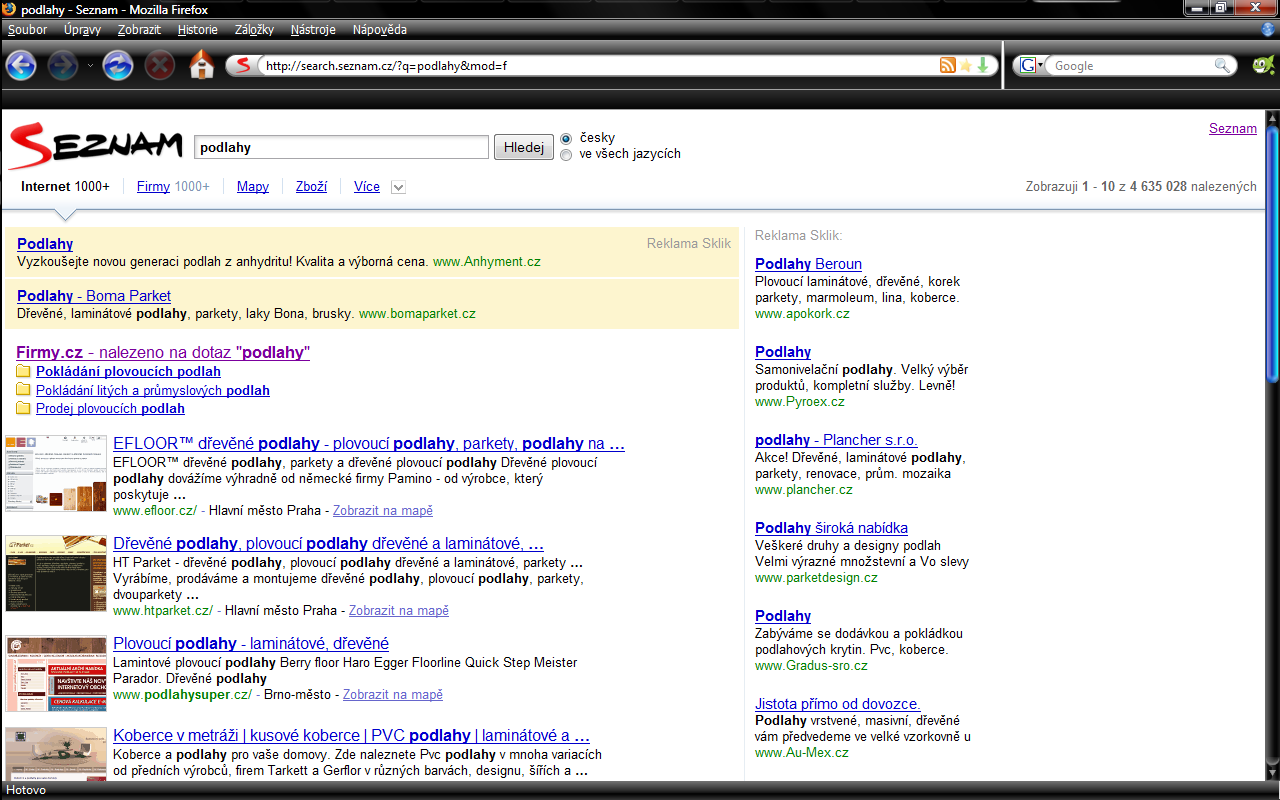Click 'Zobrazit na mapě' for podlahysuper.cz

pos(393,694)
